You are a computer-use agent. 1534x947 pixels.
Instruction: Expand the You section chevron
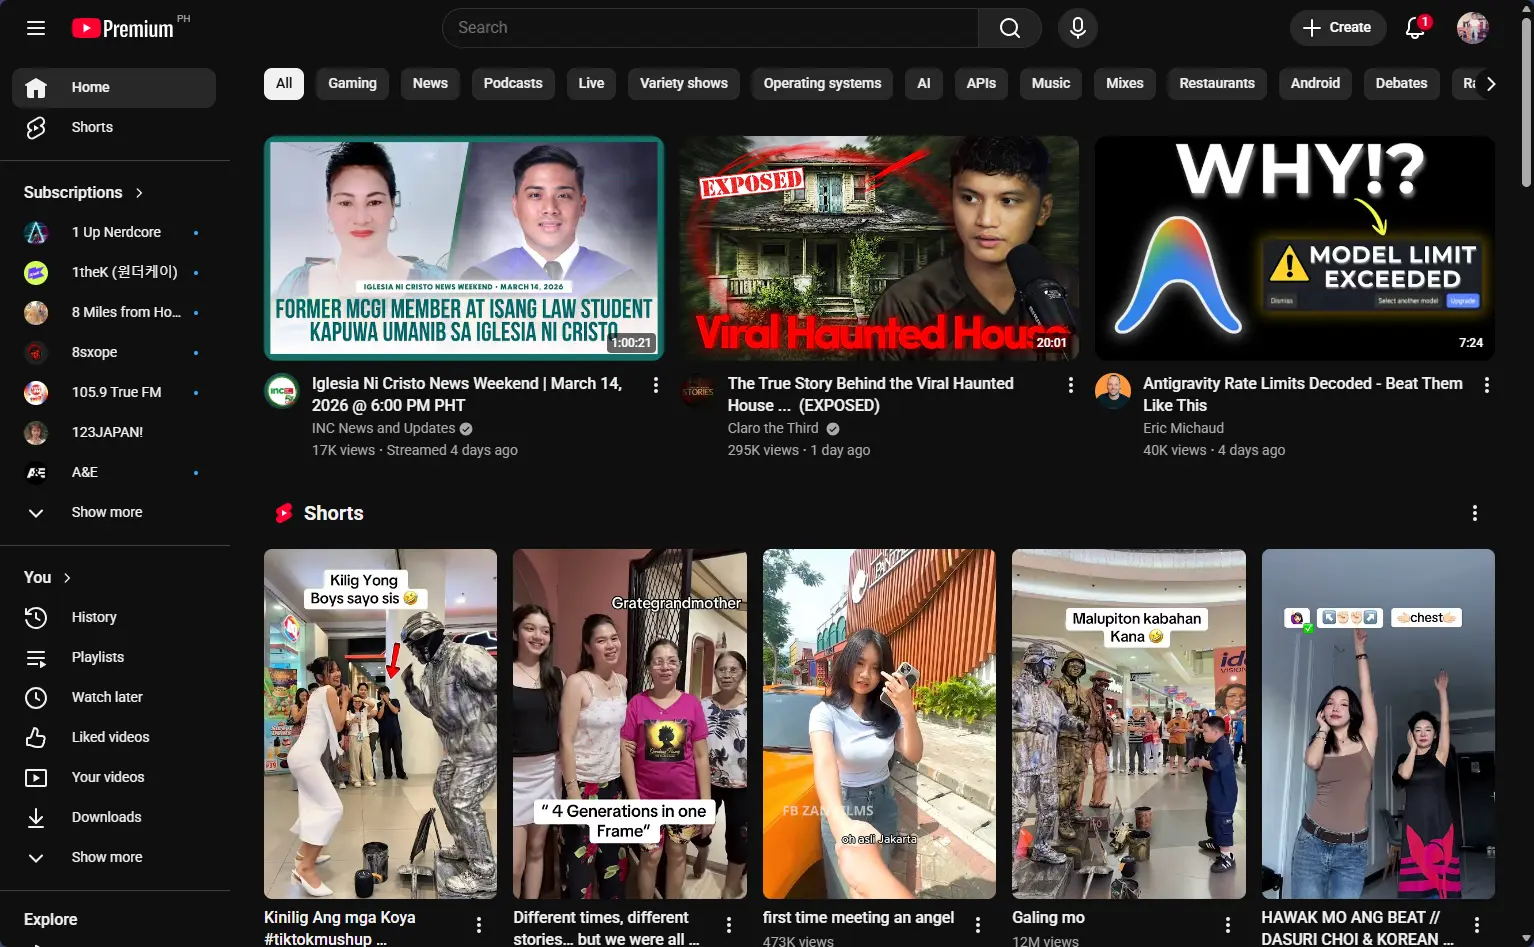pyautogui.click(x=67, y=577)
